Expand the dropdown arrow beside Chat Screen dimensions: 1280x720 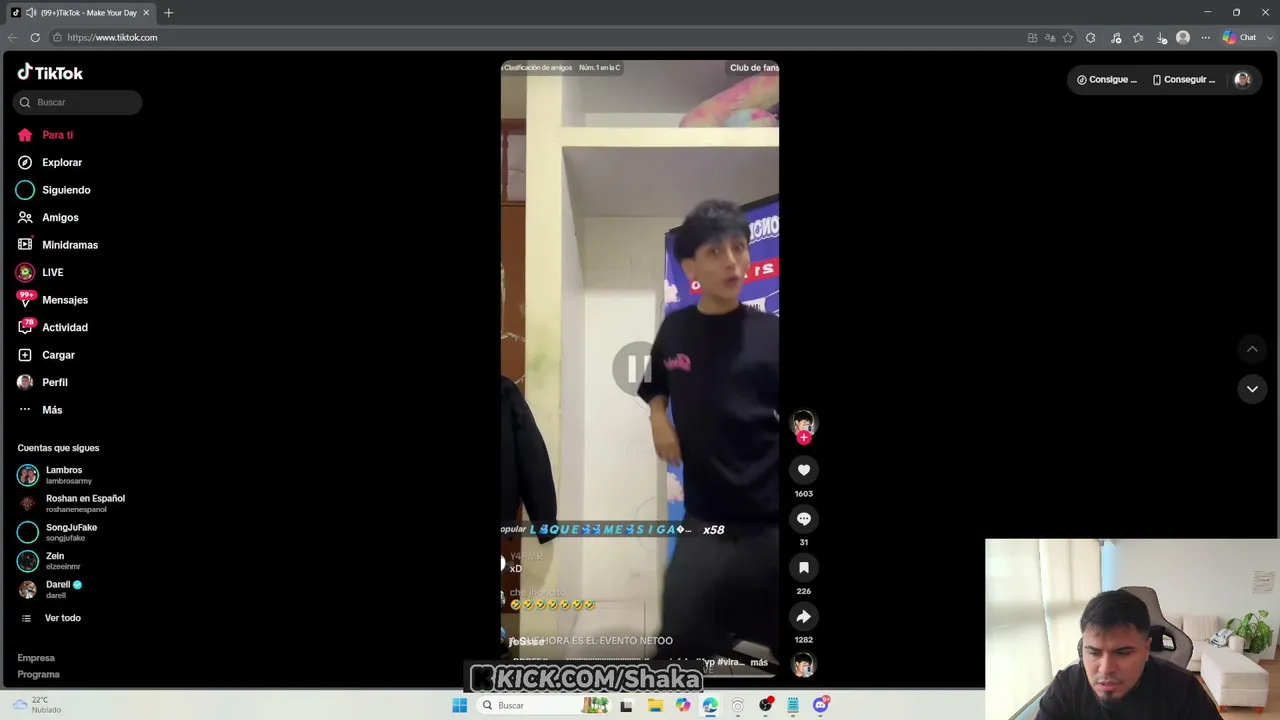coord(1269,38)
